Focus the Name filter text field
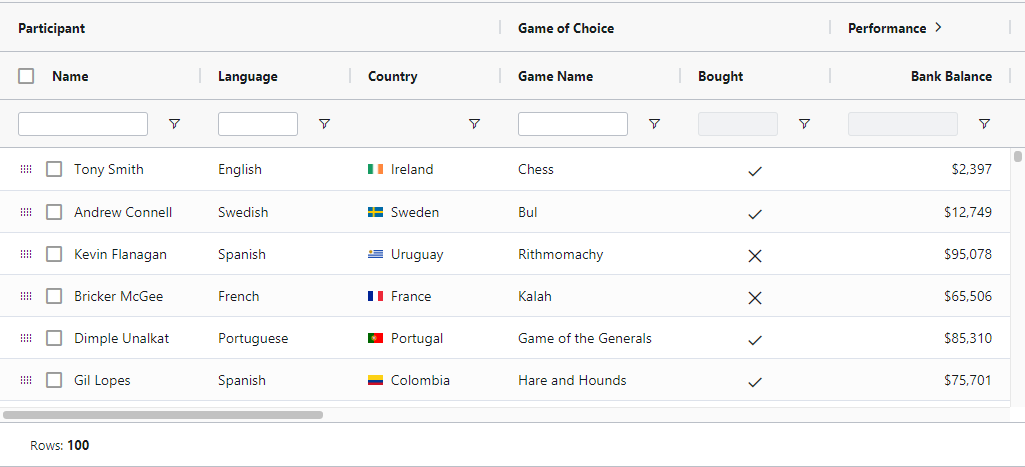Screen dimensions: 1025x467 [83, 124]
